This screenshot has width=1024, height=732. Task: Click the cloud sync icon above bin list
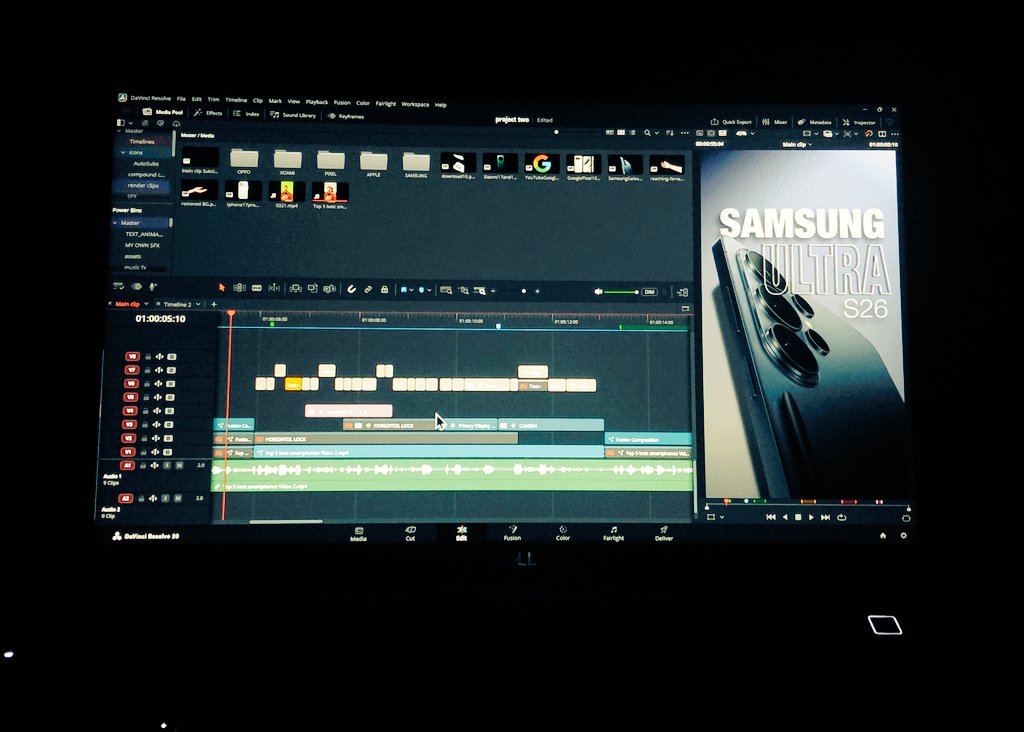[176, 123]
